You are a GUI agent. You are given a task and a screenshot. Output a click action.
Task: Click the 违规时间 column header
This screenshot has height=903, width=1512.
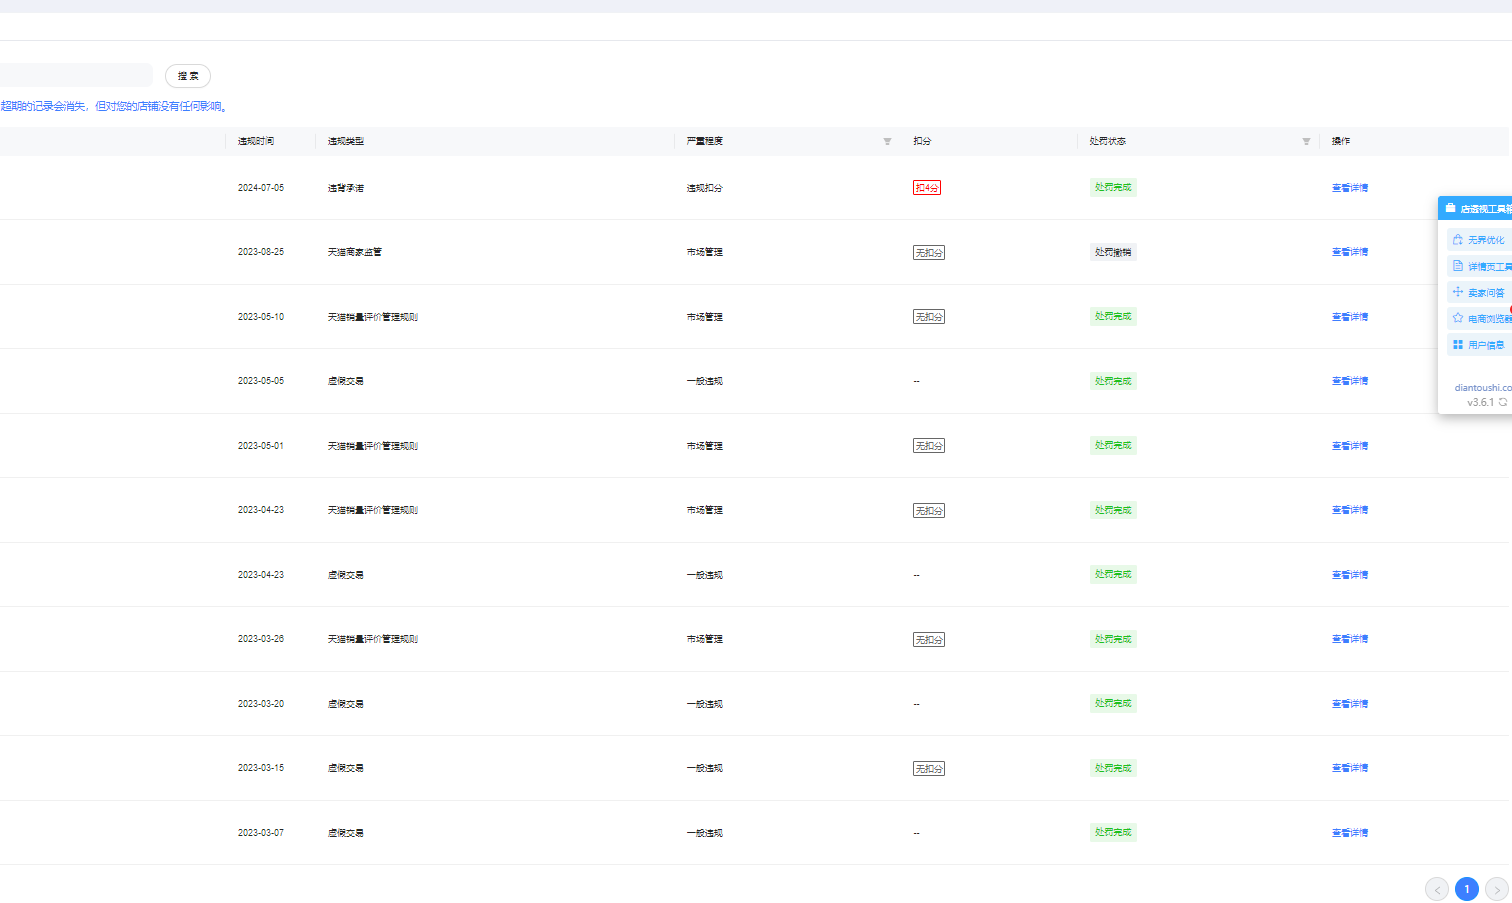click(x=256, y=142)
